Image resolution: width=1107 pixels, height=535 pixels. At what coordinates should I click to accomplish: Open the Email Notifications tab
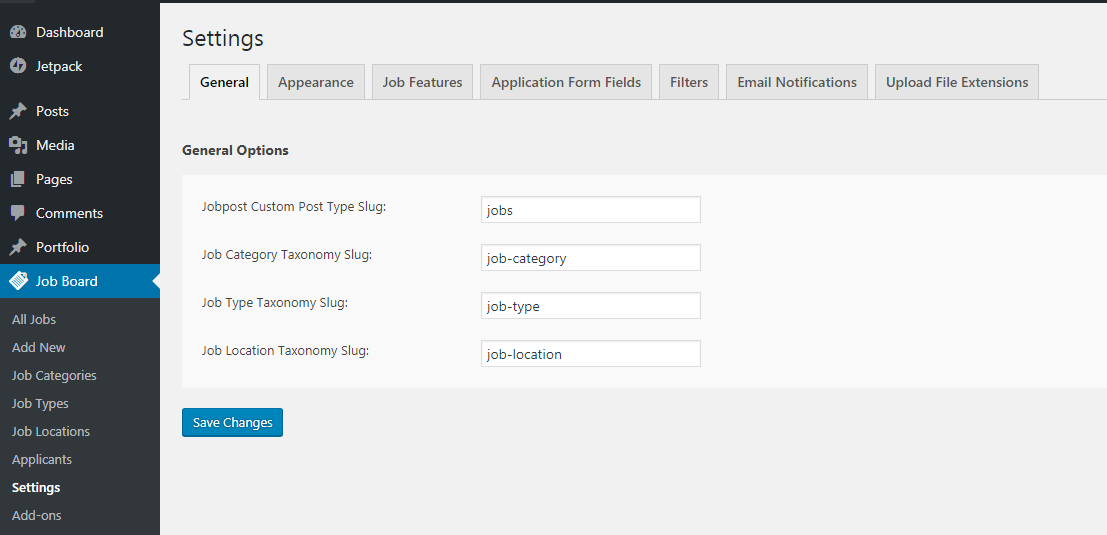(x=797, y=82)
